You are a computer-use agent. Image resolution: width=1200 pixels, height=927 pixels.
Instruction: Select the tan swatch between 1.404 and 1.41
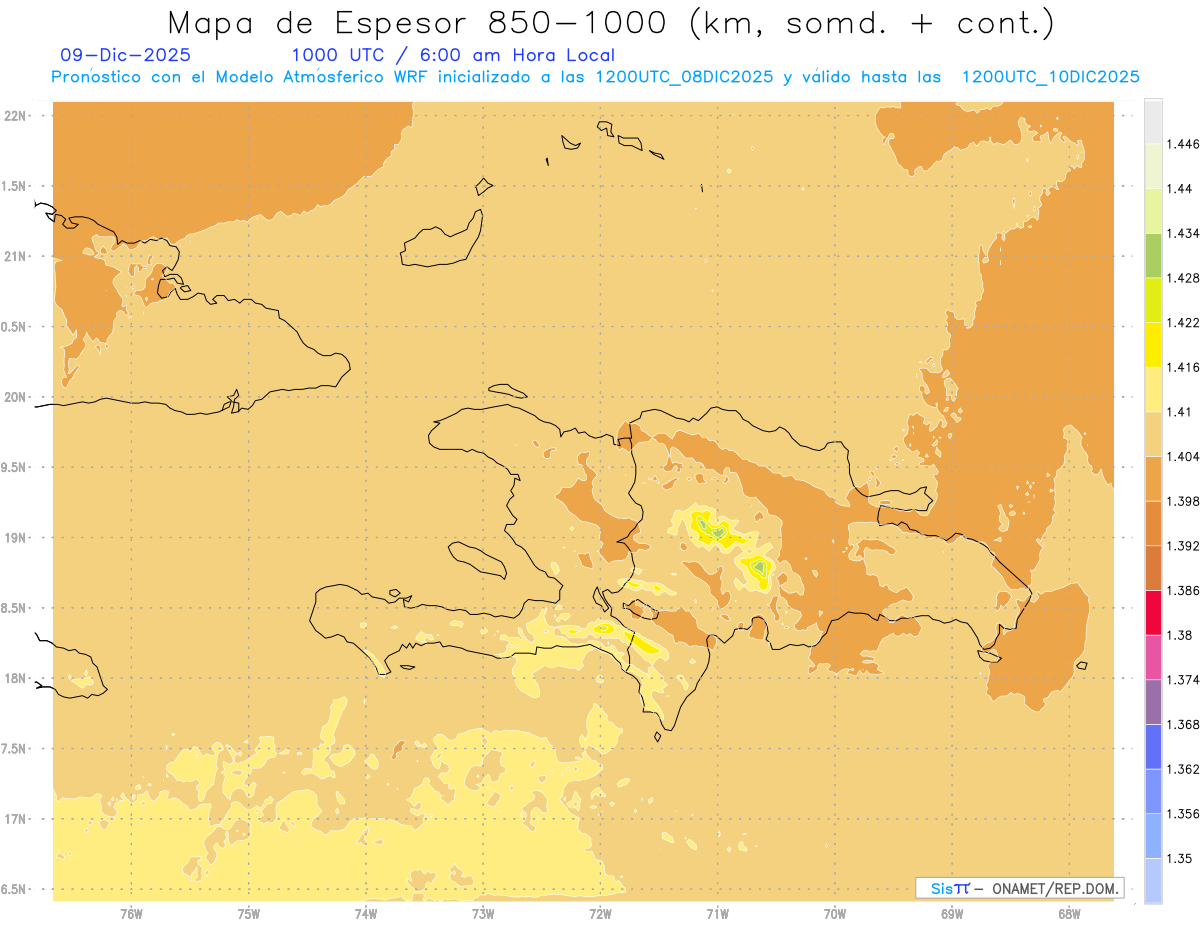pos(1153,434)
